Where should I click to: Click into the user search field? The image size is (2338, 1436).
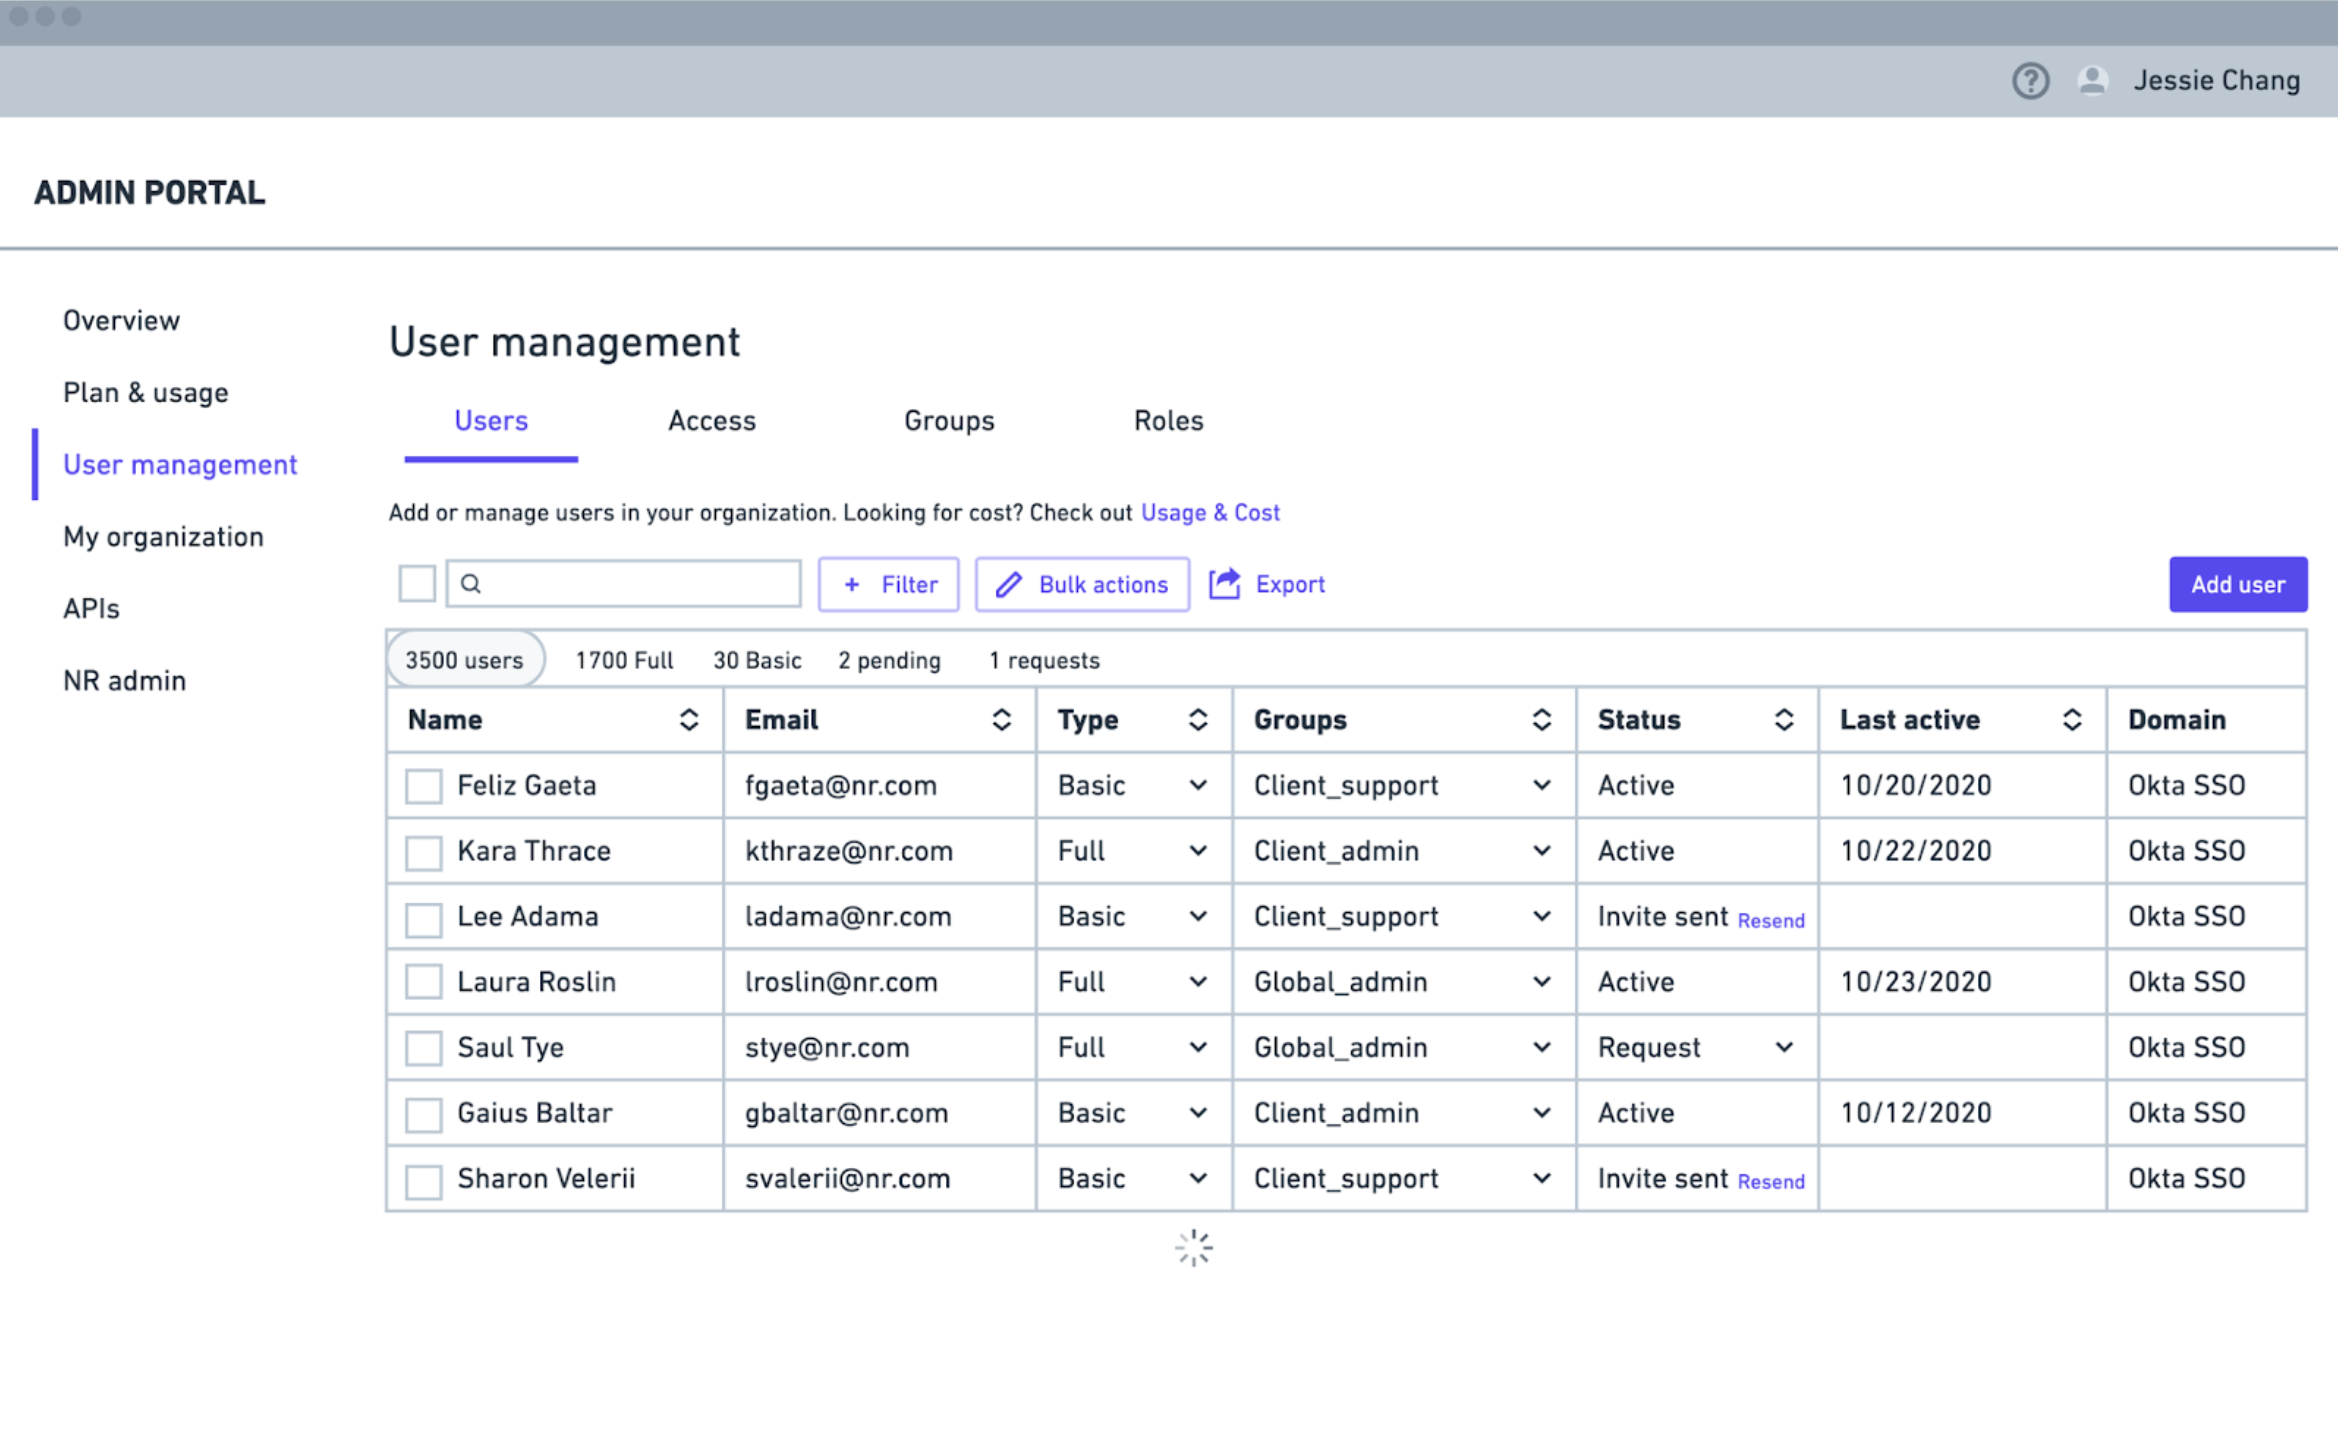tap(635, 584)
